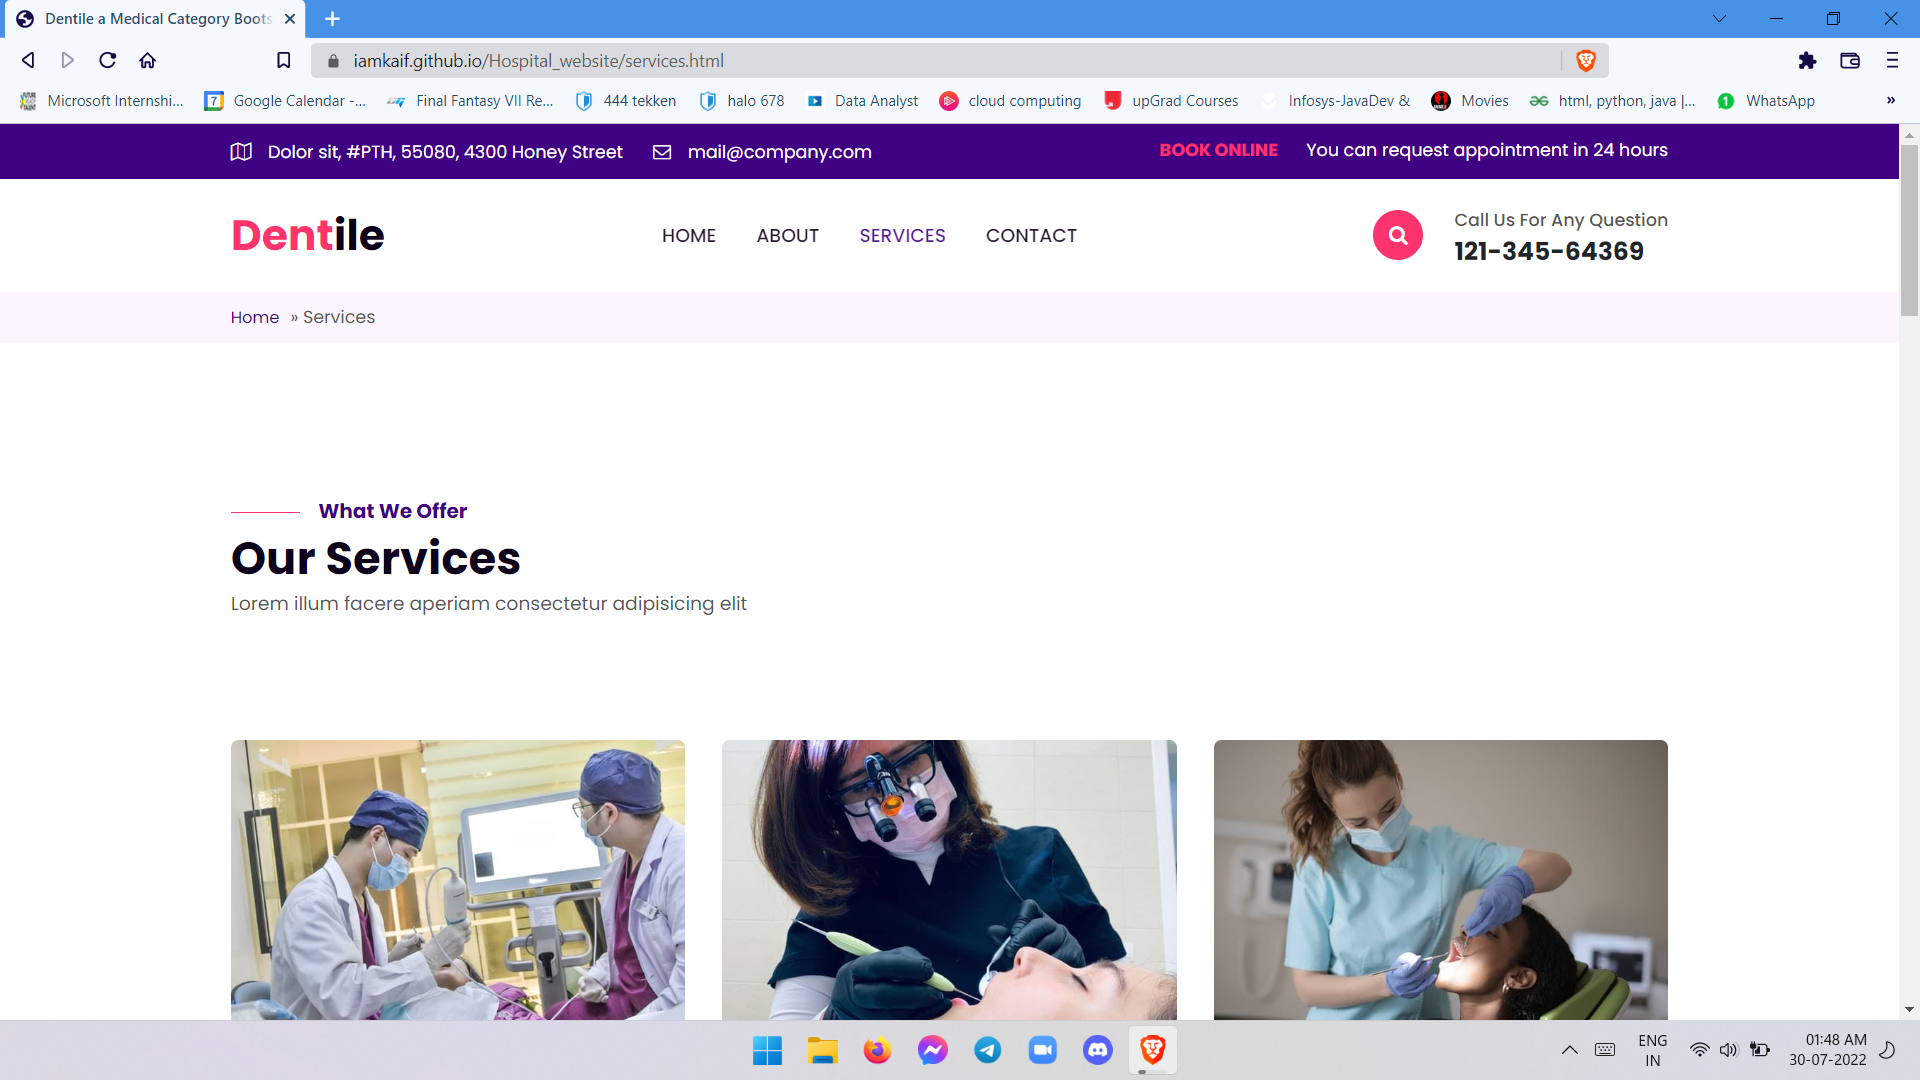Expand hidden icons in the system tray
The height and width of the screenshot is (1080, 1920).
pyautogui.click(x=1568, y=1050)
